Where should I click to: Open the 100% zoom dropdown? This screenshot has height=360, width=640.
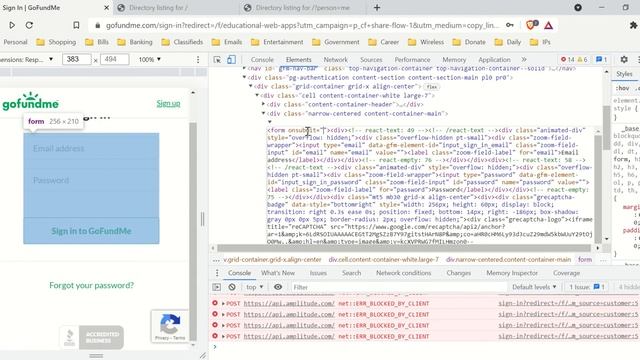point(150,60)
